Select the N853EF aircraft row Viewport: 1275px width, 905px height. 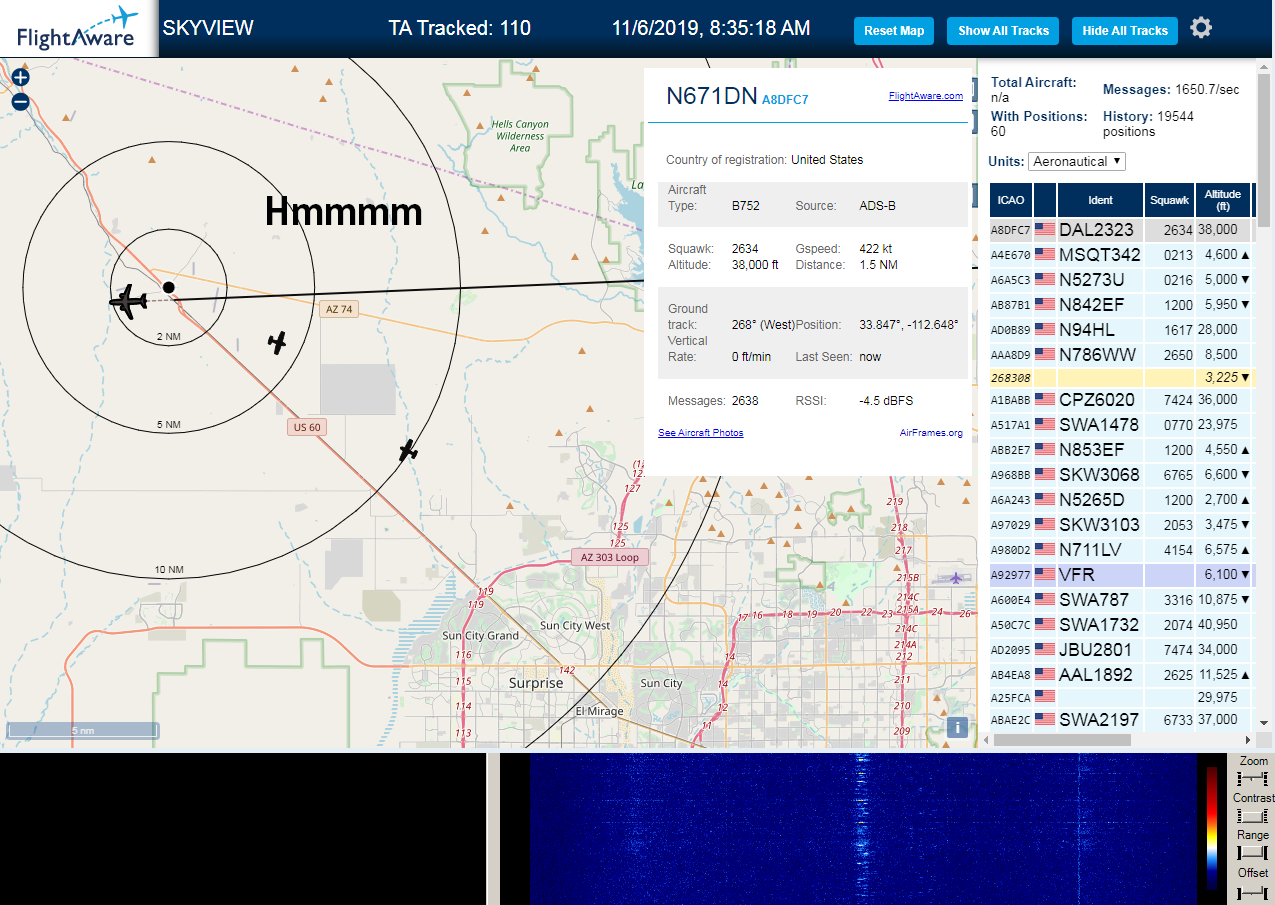pyautogui.click(x=1121, y=449)
